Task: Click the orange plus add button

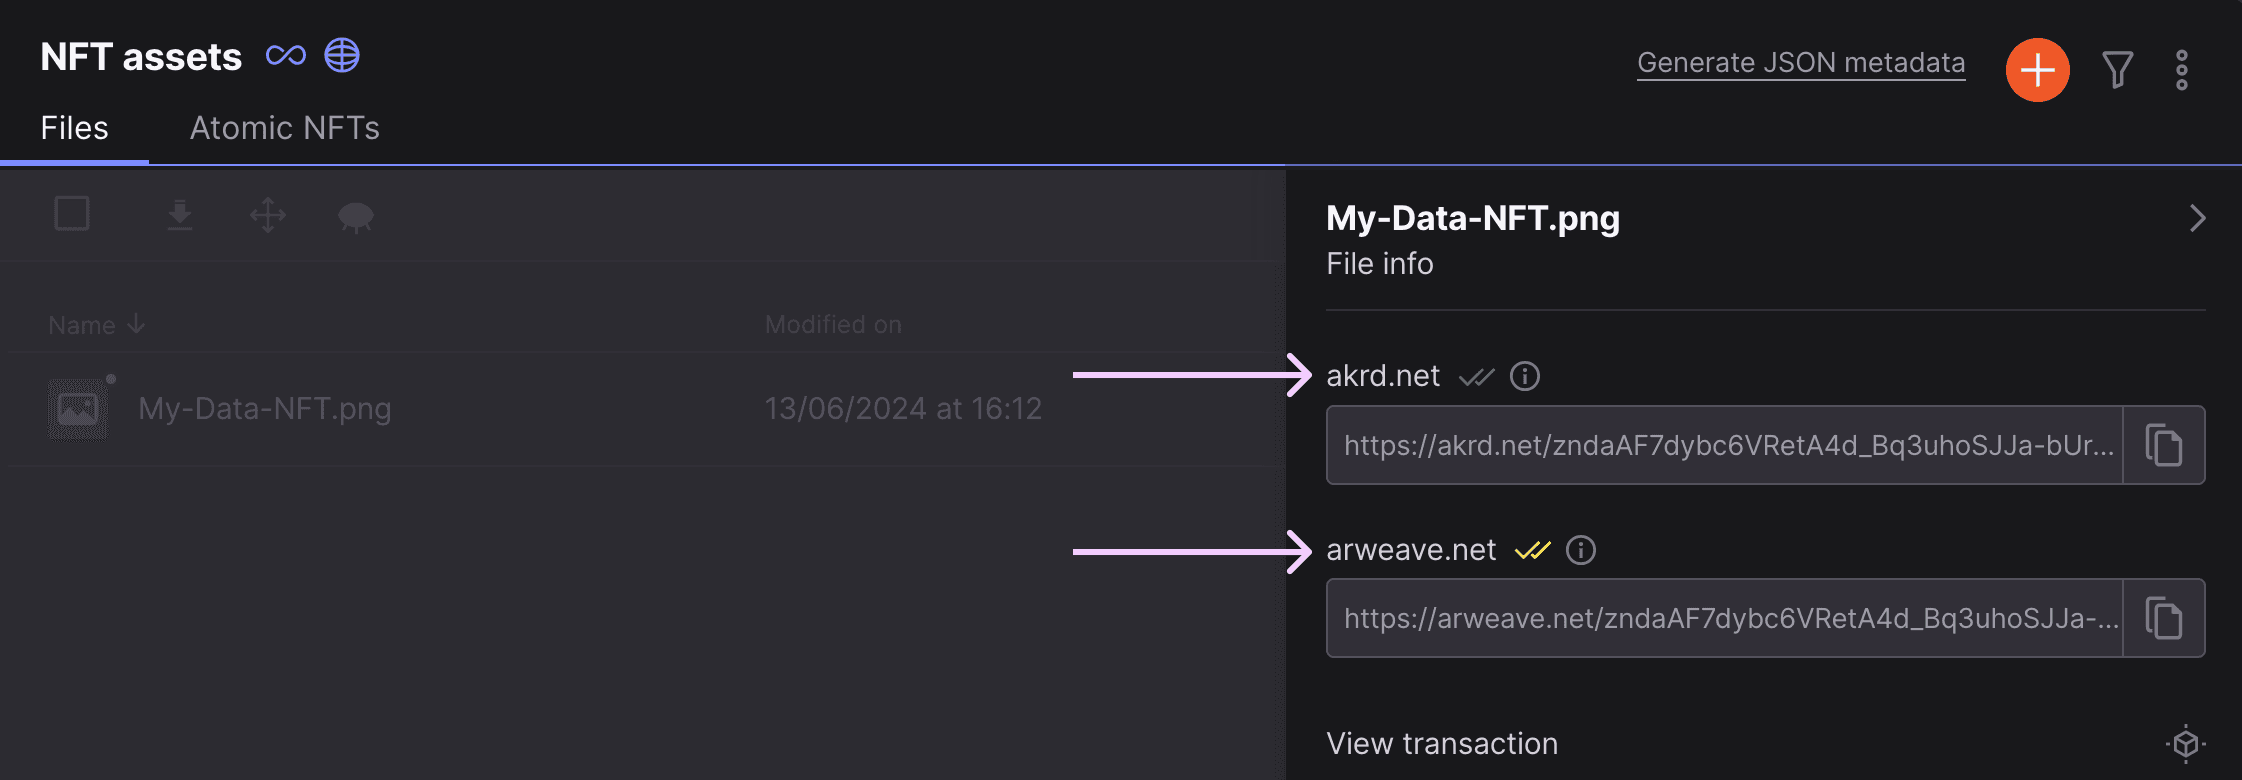Action: 2037,70
